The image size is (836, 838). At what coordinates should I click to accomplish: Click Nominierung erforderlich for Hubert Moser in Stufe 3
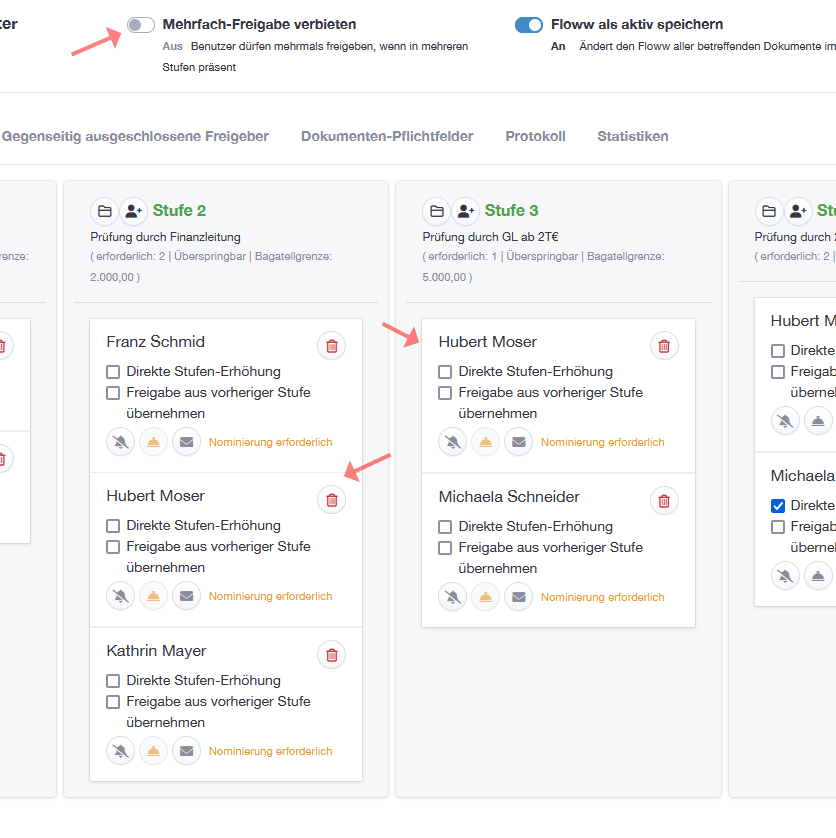(602, 442)
